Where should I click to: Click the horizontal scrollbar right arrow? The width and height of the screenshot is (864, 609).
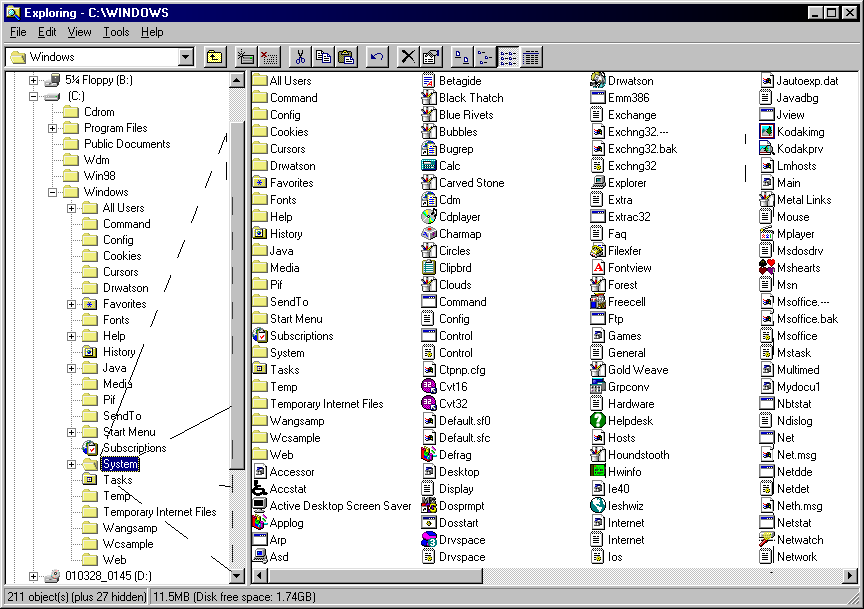click(849, 576)
